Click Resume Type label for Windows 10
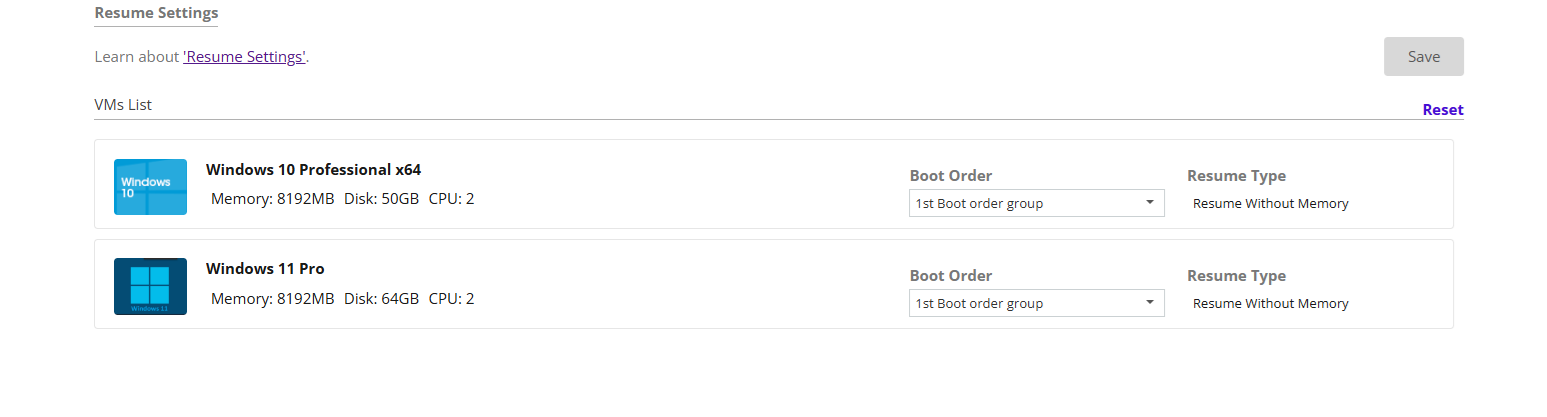Image resolution: width=1547 pixels, height=417 pixels. pos(1236,176)
